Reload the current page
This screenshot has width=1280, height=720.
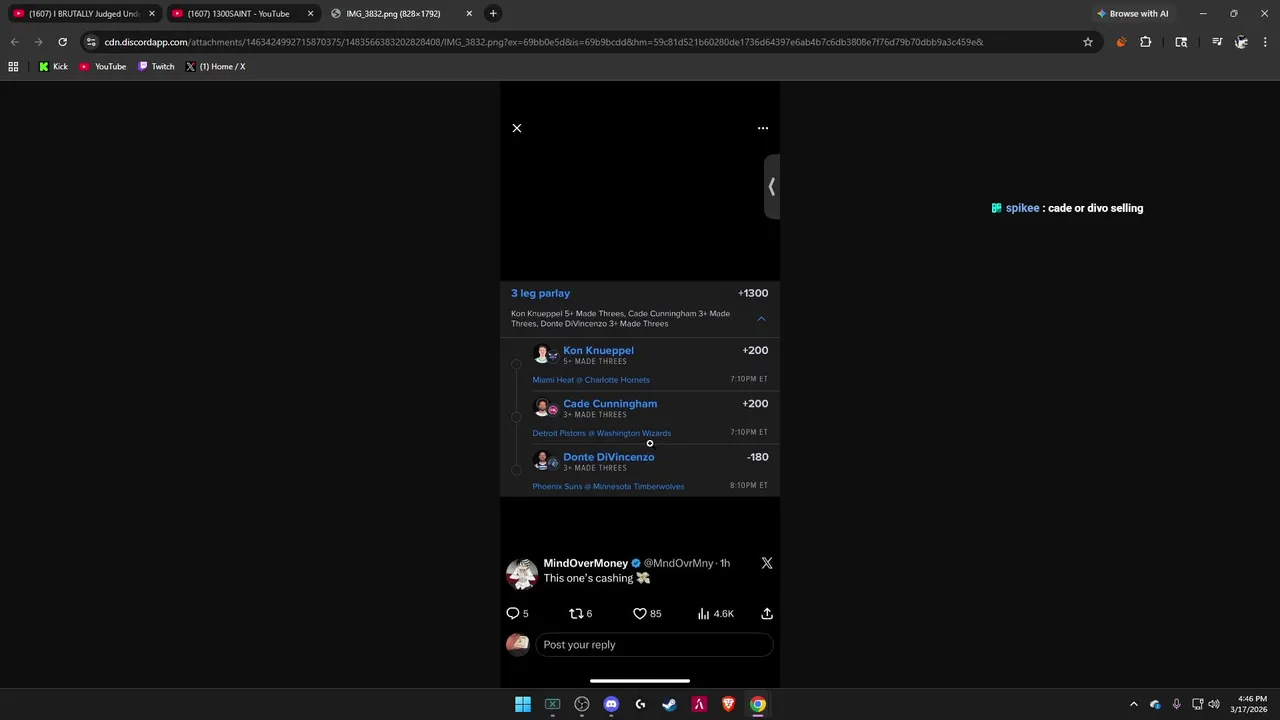(62, 42)
